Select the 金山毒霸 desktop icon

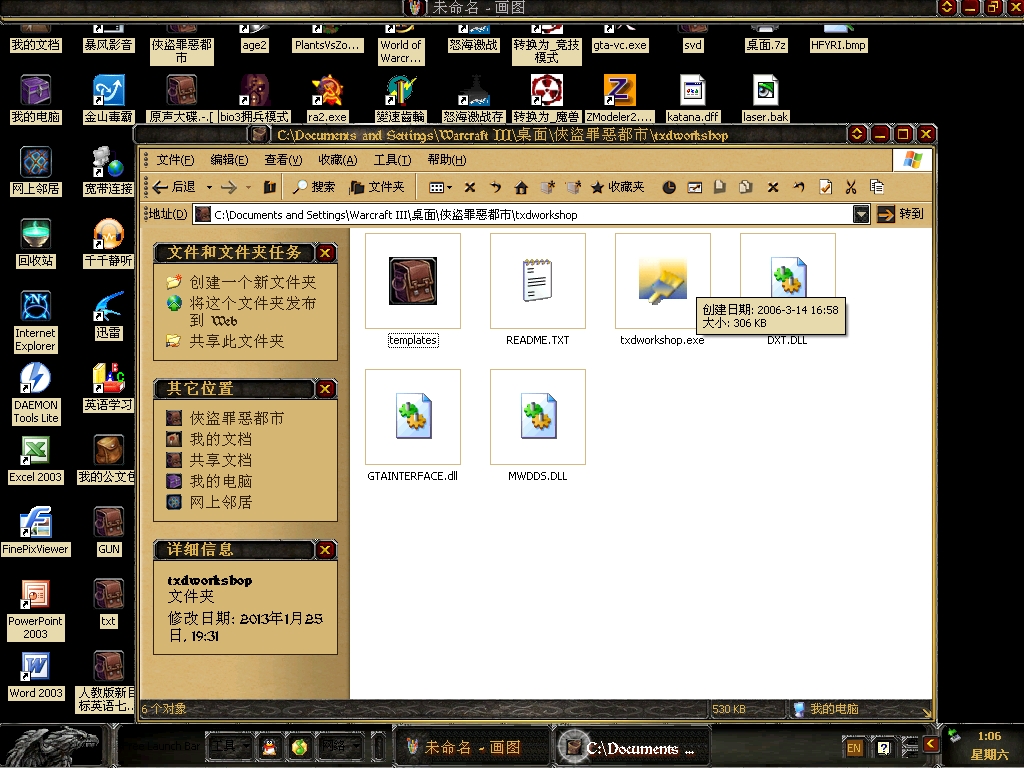click(x=108, y=91)
